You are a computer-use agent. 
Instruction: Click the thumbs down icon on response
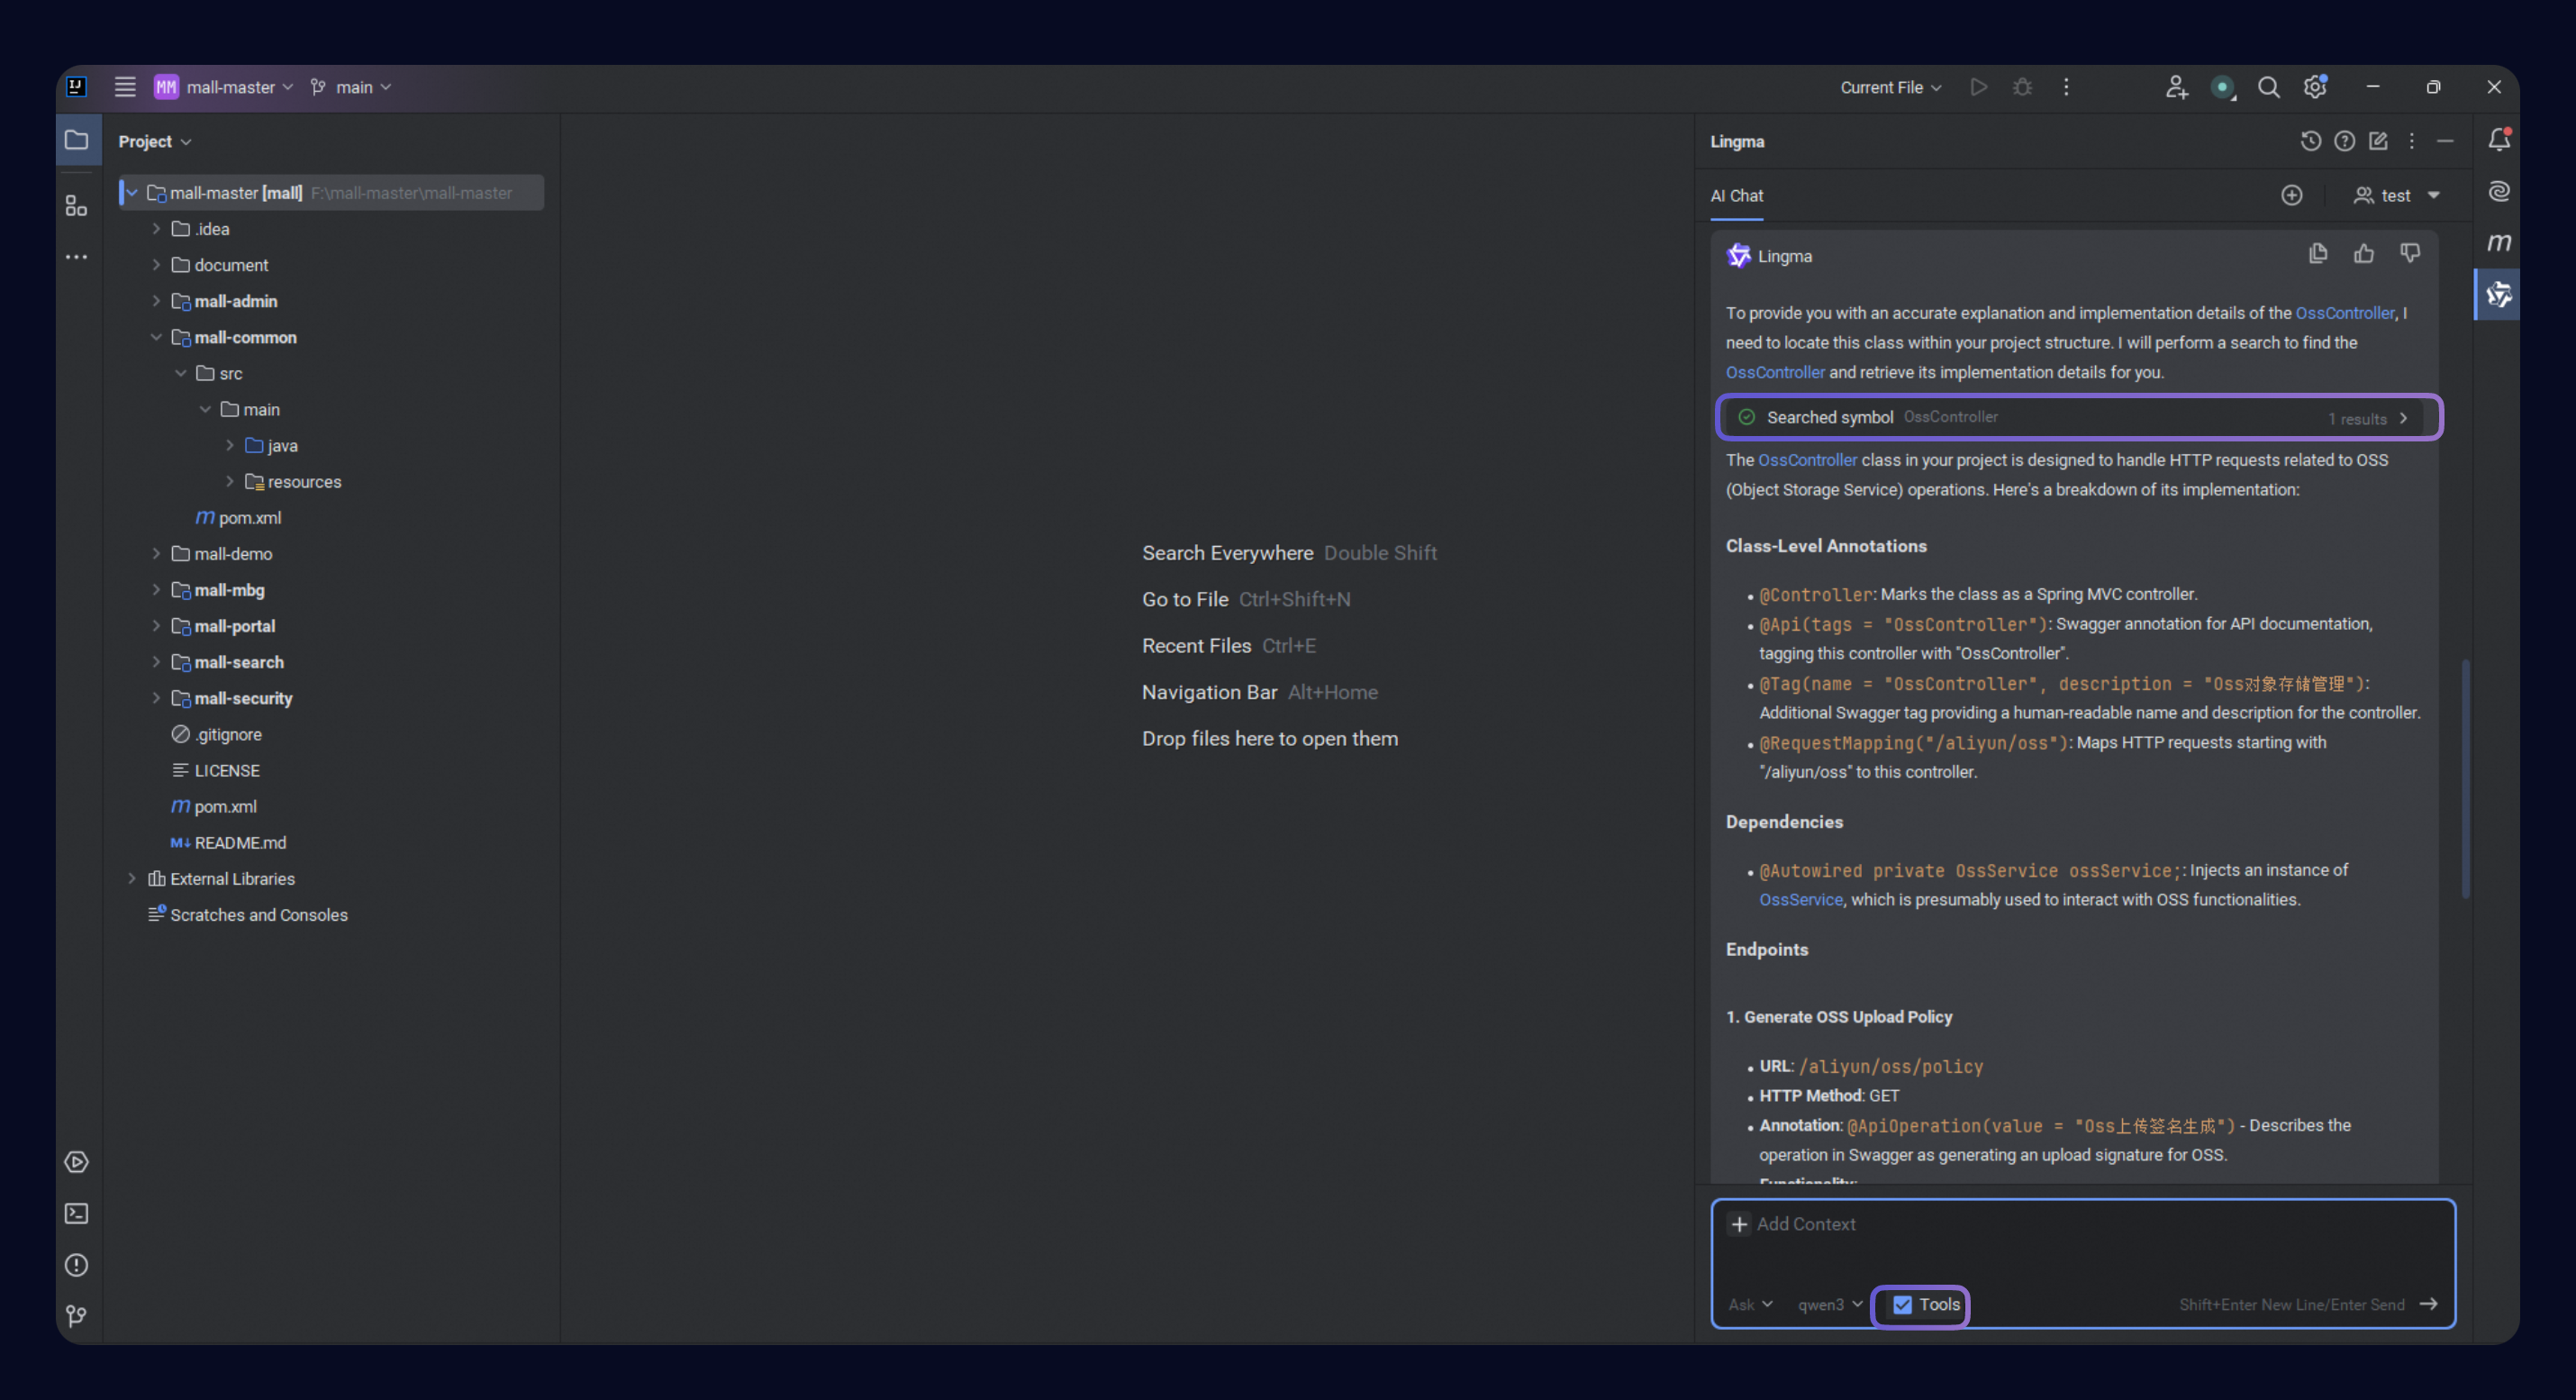point(2410,254)
